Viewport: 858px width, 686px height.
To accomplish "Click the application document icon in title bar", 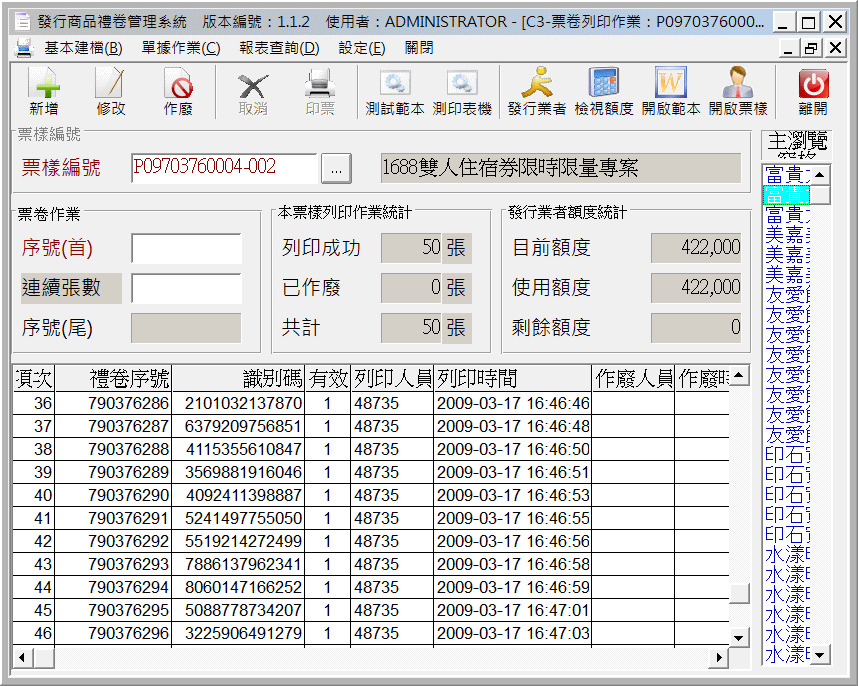I will pyautogui.click(x=23, y=22).
